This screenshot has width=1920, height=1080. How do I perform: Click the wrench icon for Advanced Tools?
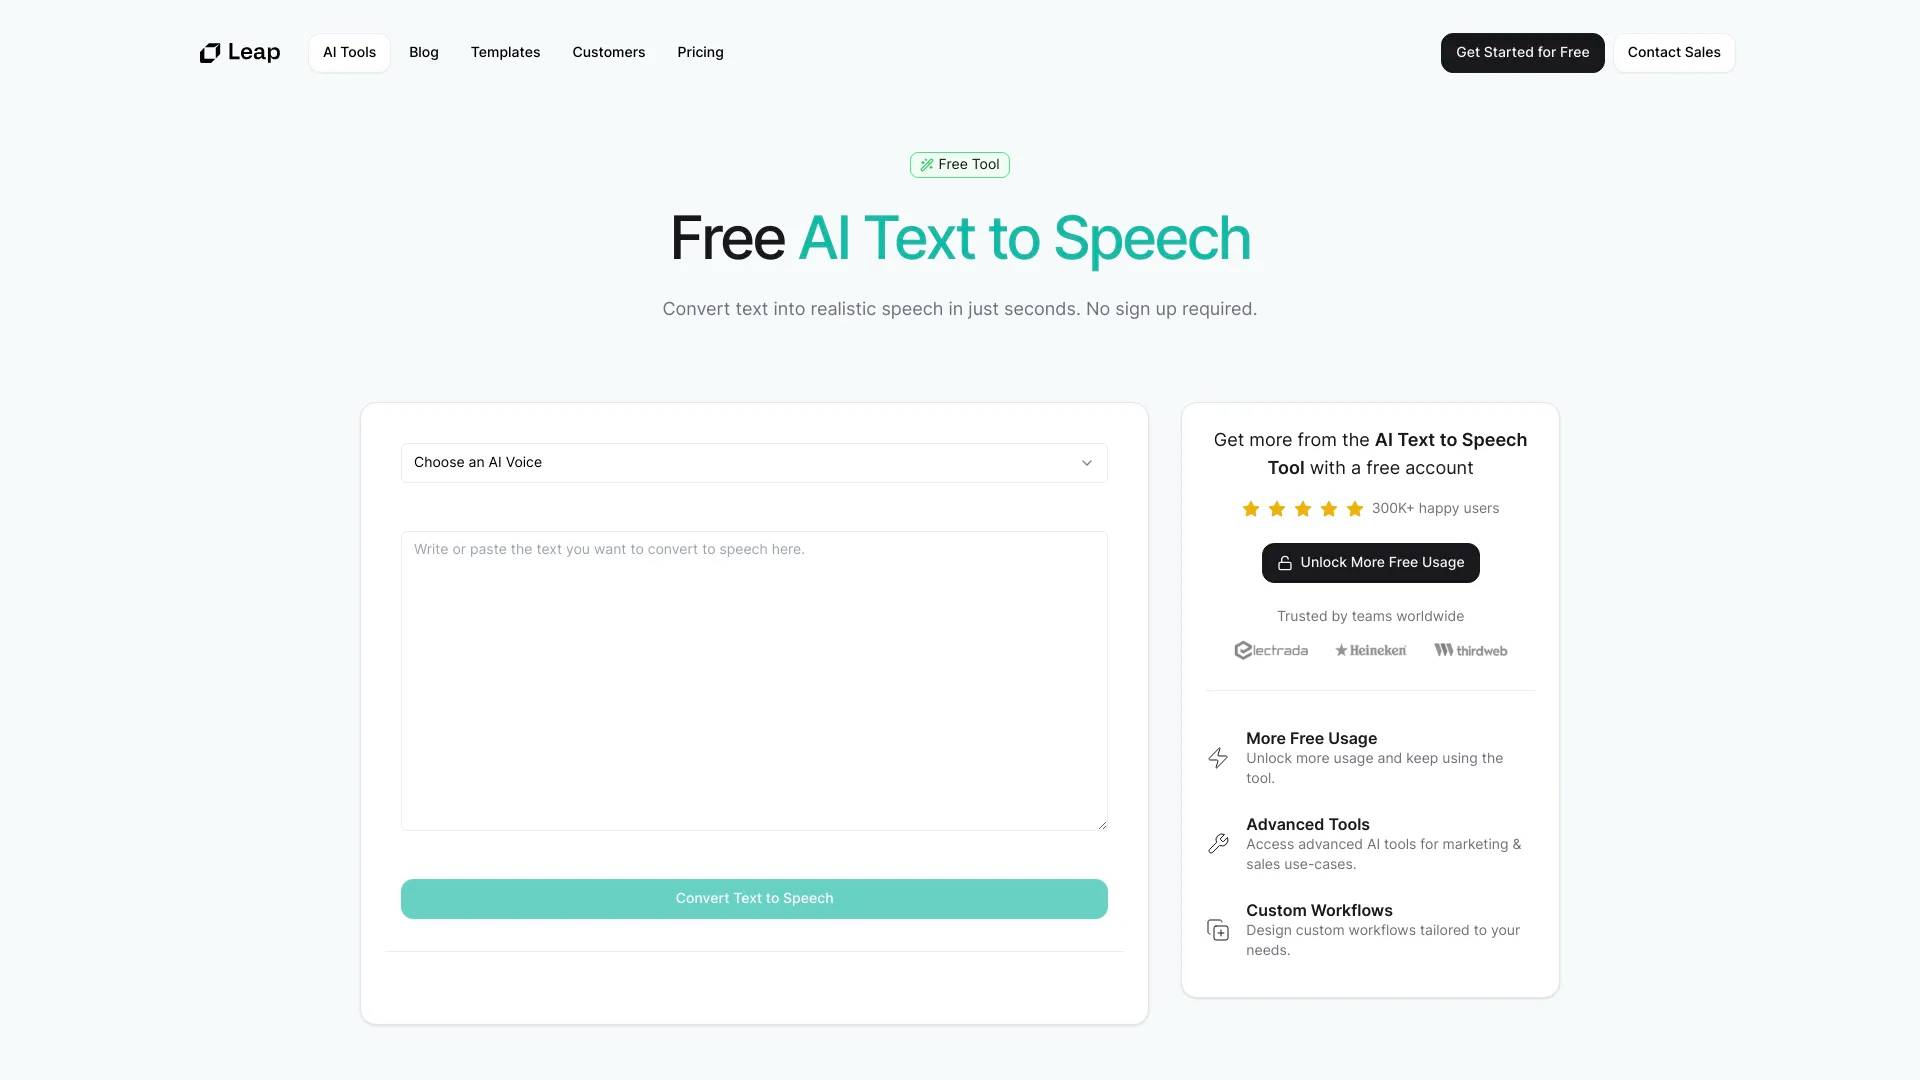point(1216,843)
